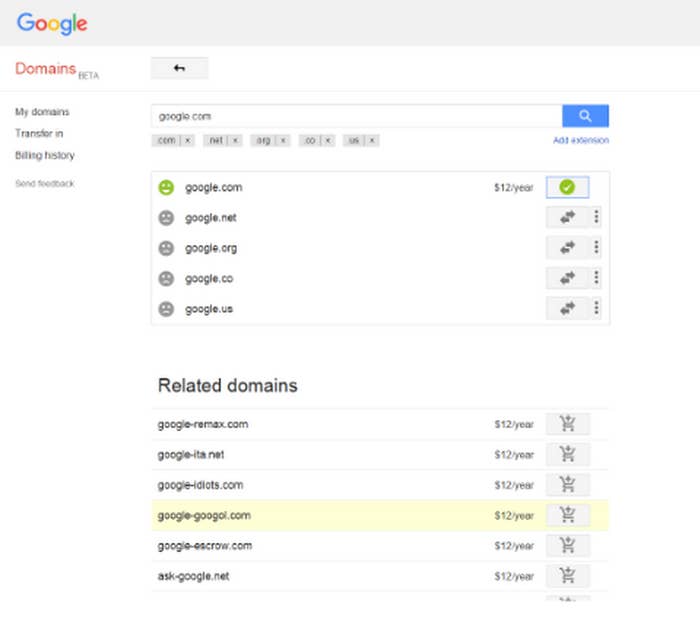Screen dimensions: 700x622
Task: Click sad face icon next to google.org
Action: click(x=166, y=248)
